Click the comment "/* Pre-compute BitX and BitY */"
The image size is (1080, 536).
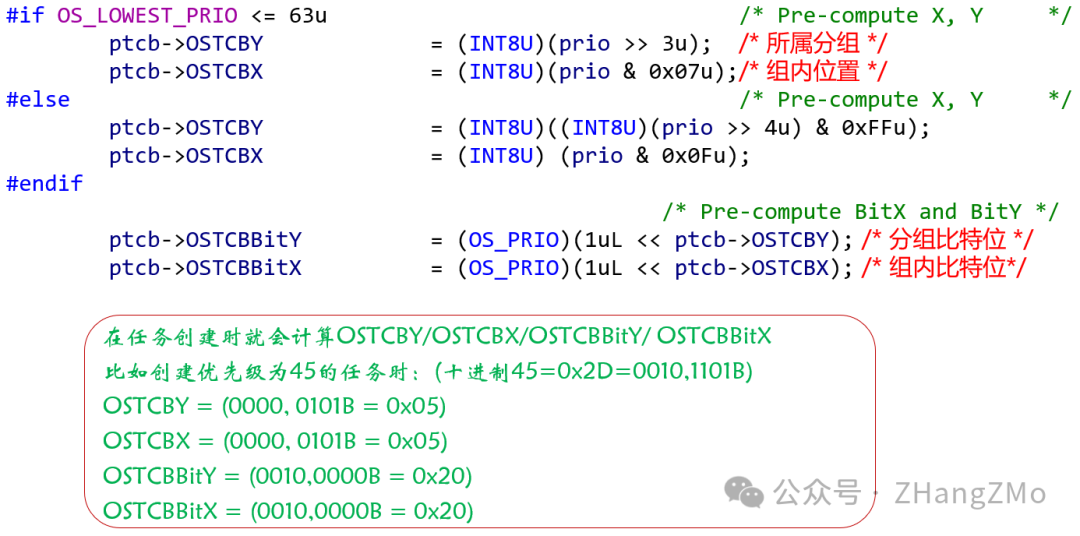click(861, 212)
